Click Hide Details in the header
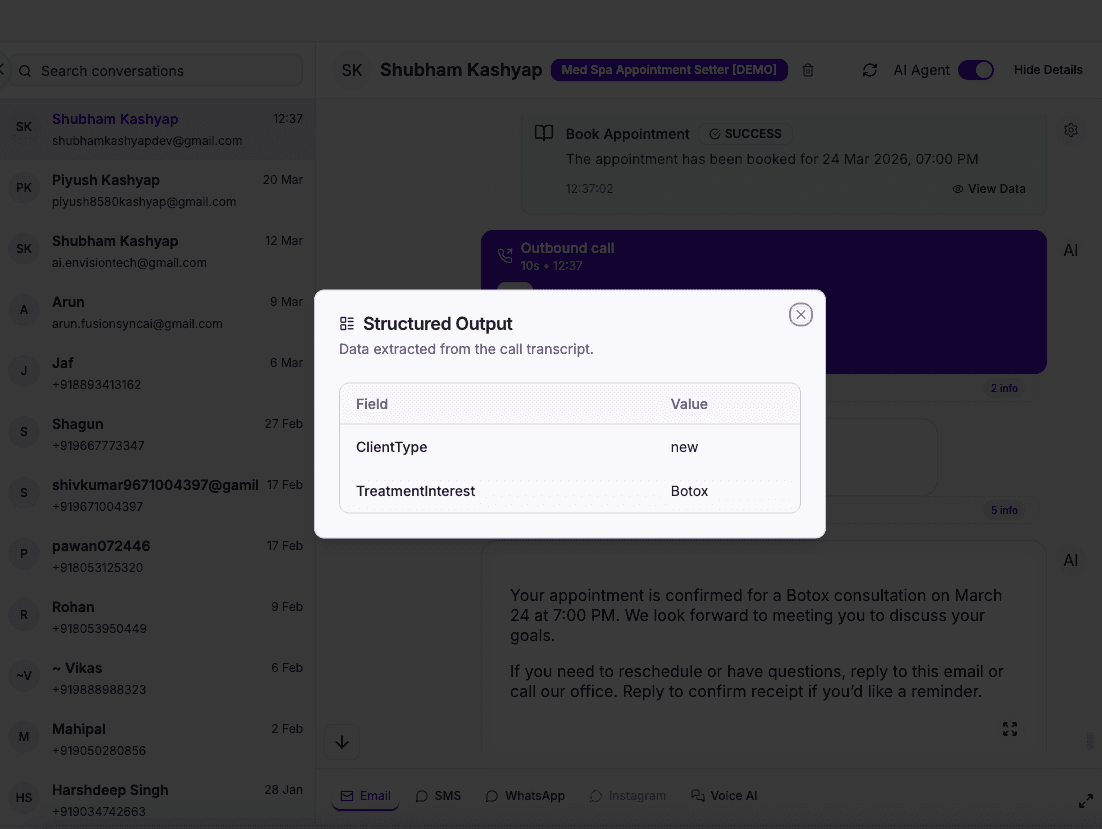This screenshot has width=1102, height=829. coord(1048,70)
